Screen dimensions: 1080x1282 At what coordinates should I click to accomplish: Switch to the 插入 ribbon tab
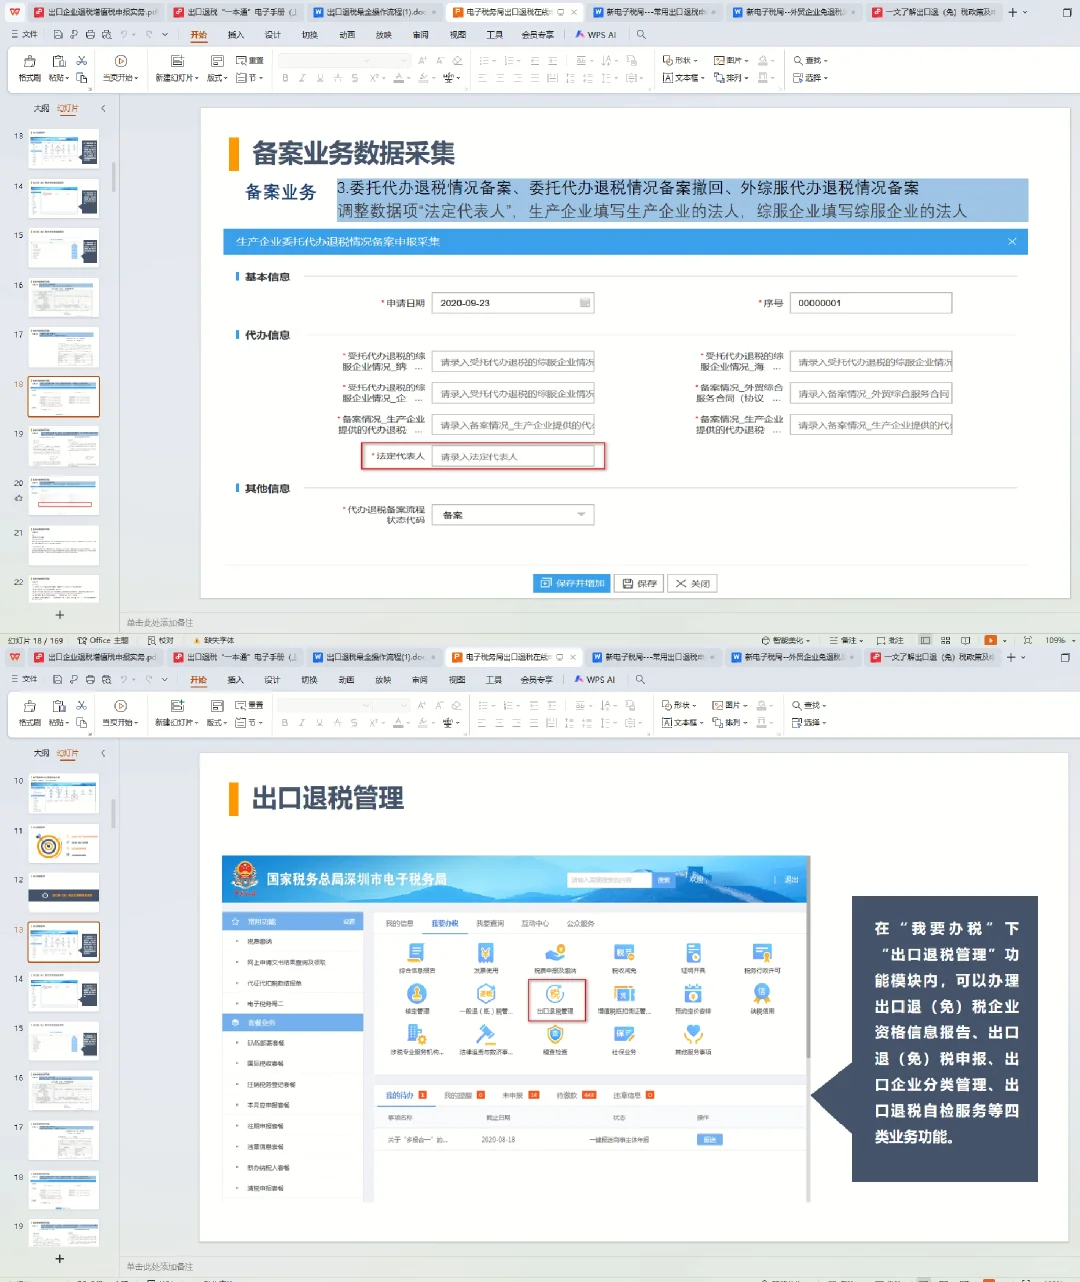[x=234, y=34]
